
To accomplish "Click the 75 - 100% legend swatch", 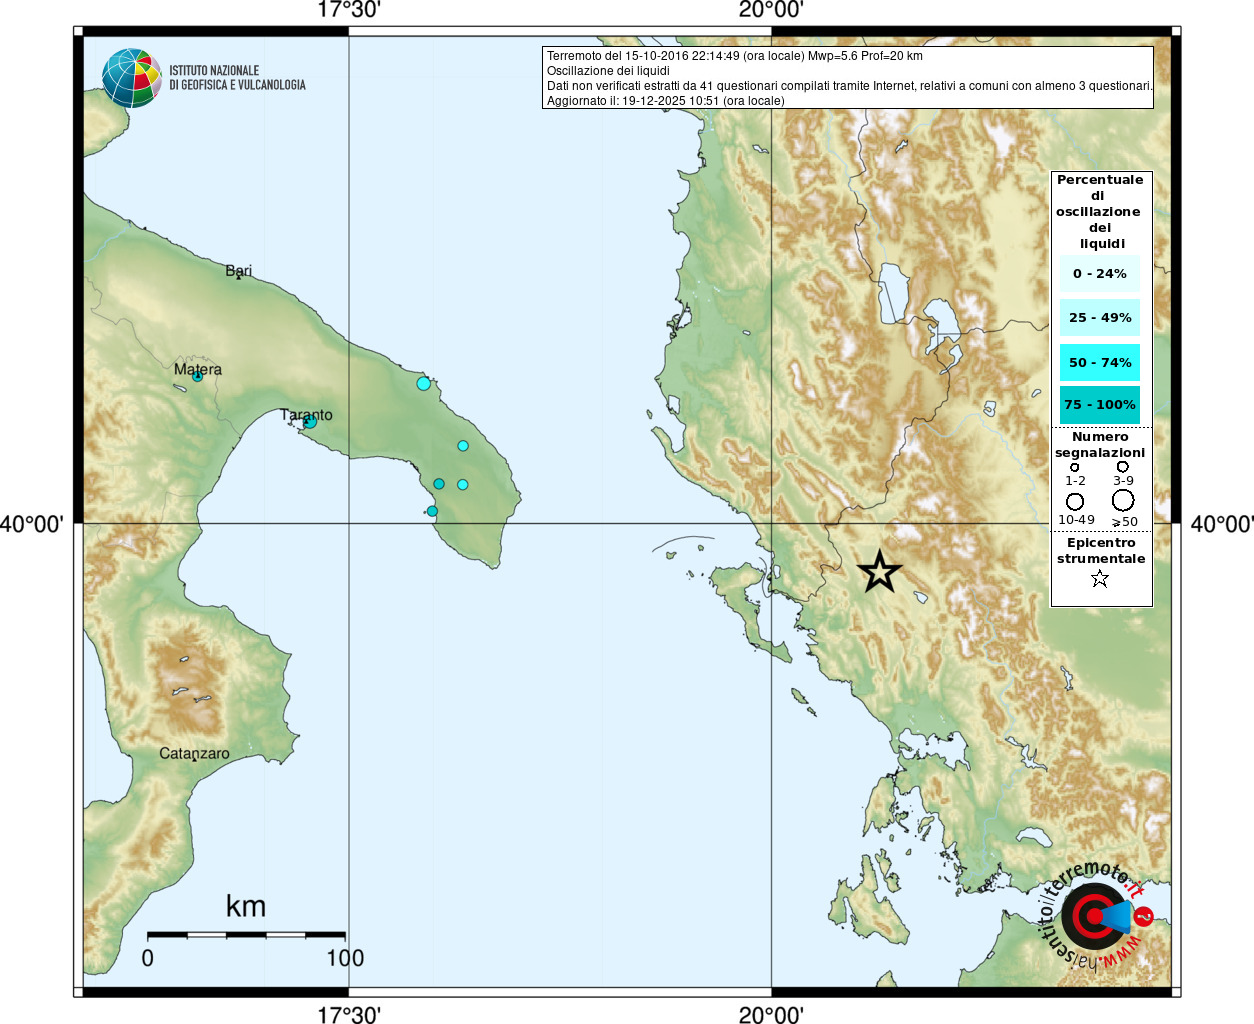I will tap(1099, 405).
